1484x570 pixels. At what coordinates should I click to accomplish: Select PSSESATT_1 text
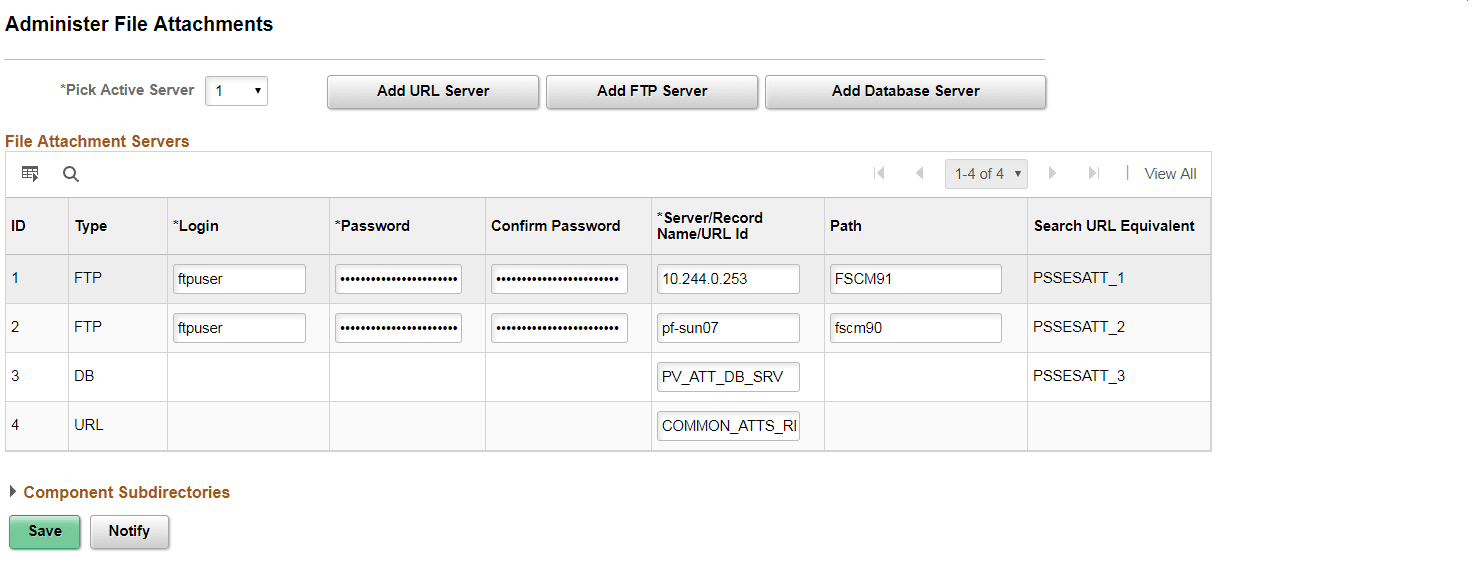(x=1079, y=277)
